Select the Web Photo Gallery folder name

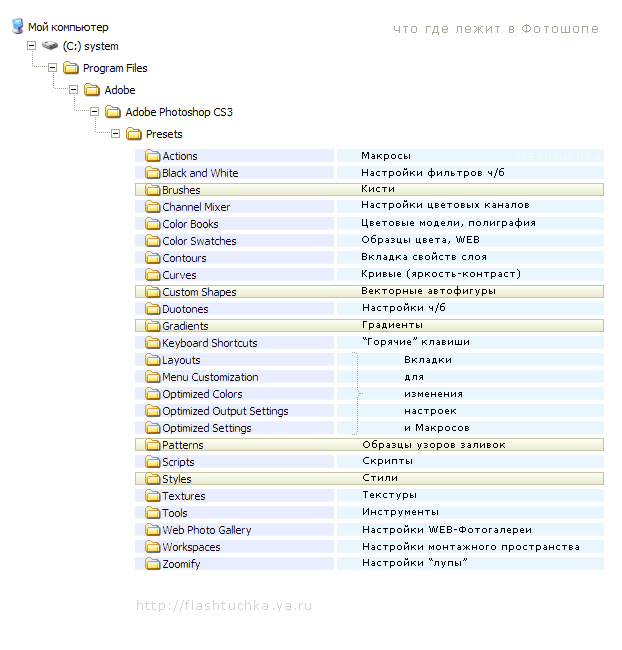[x=207, y=530]
